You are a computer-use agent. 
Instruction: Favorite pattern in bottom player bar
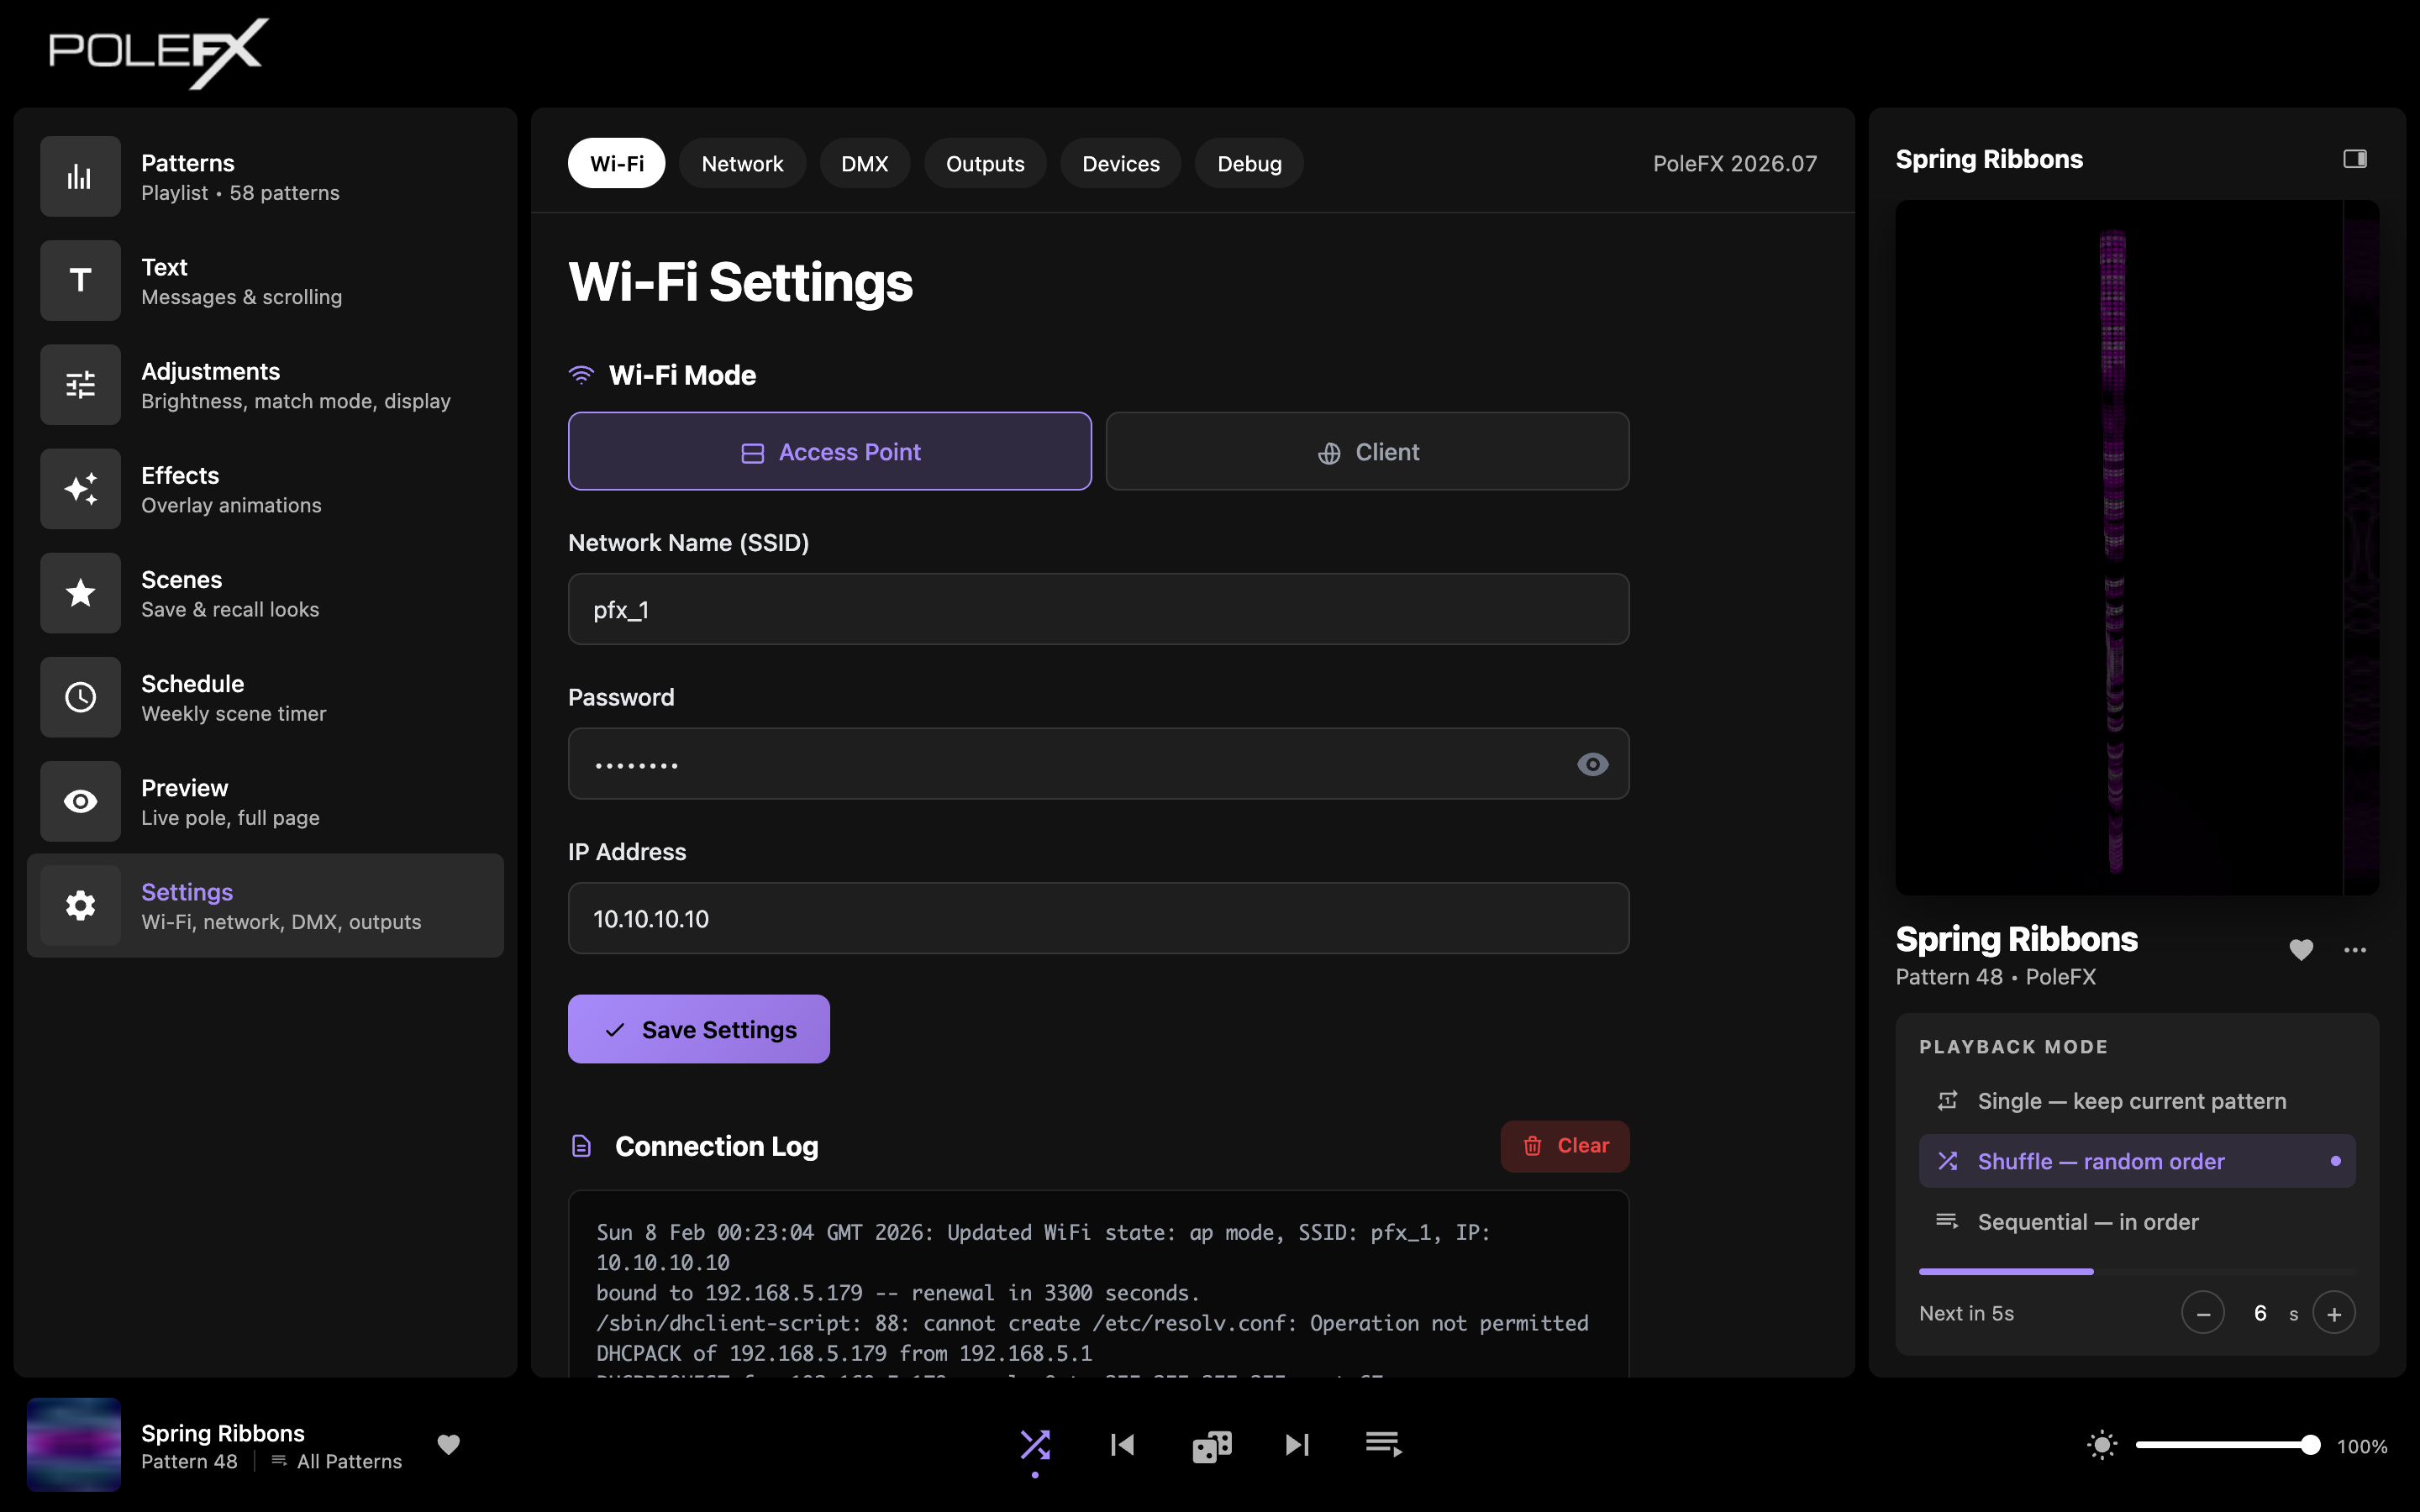click(x=449, y=1444)
